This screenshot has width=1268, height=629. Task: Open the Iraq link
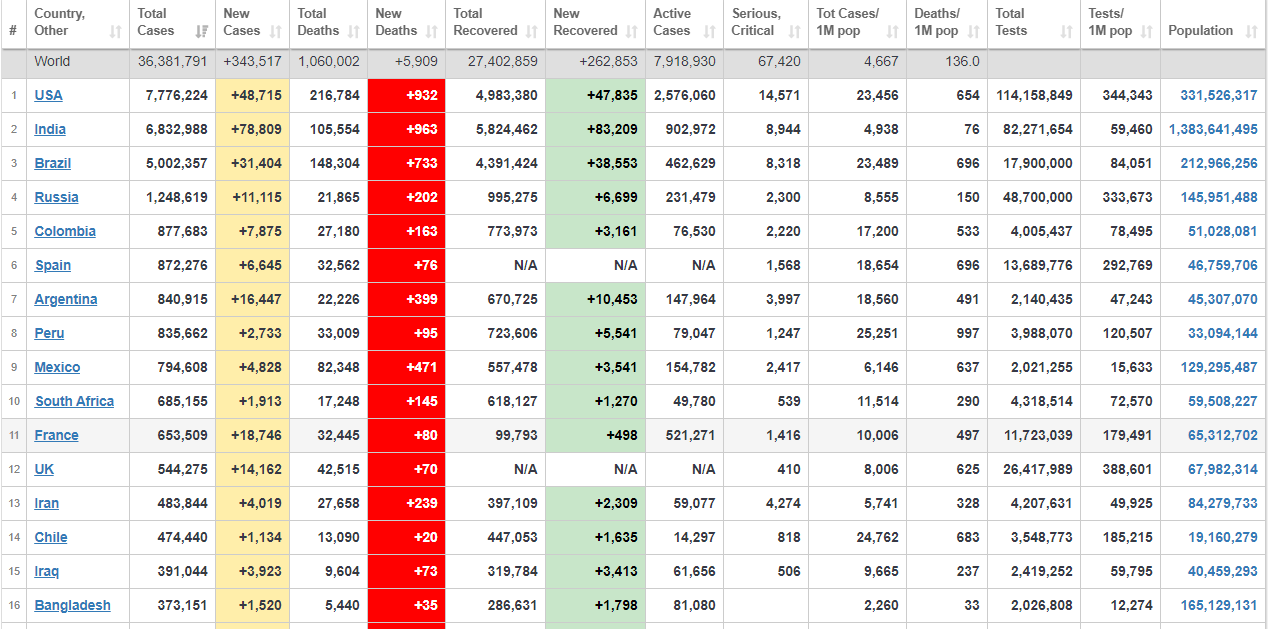tap(46, 571)
